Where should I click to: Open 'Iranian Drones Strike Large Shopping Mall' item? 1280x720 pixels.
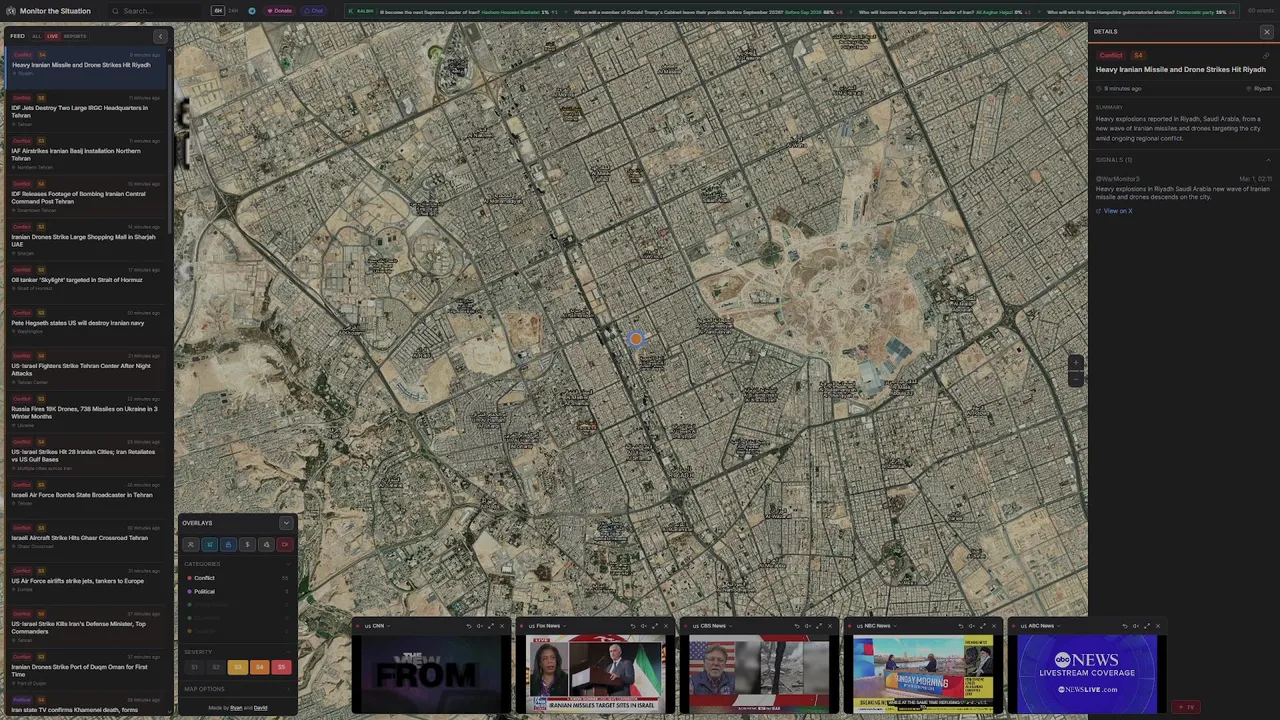click(x=85, y=240)
